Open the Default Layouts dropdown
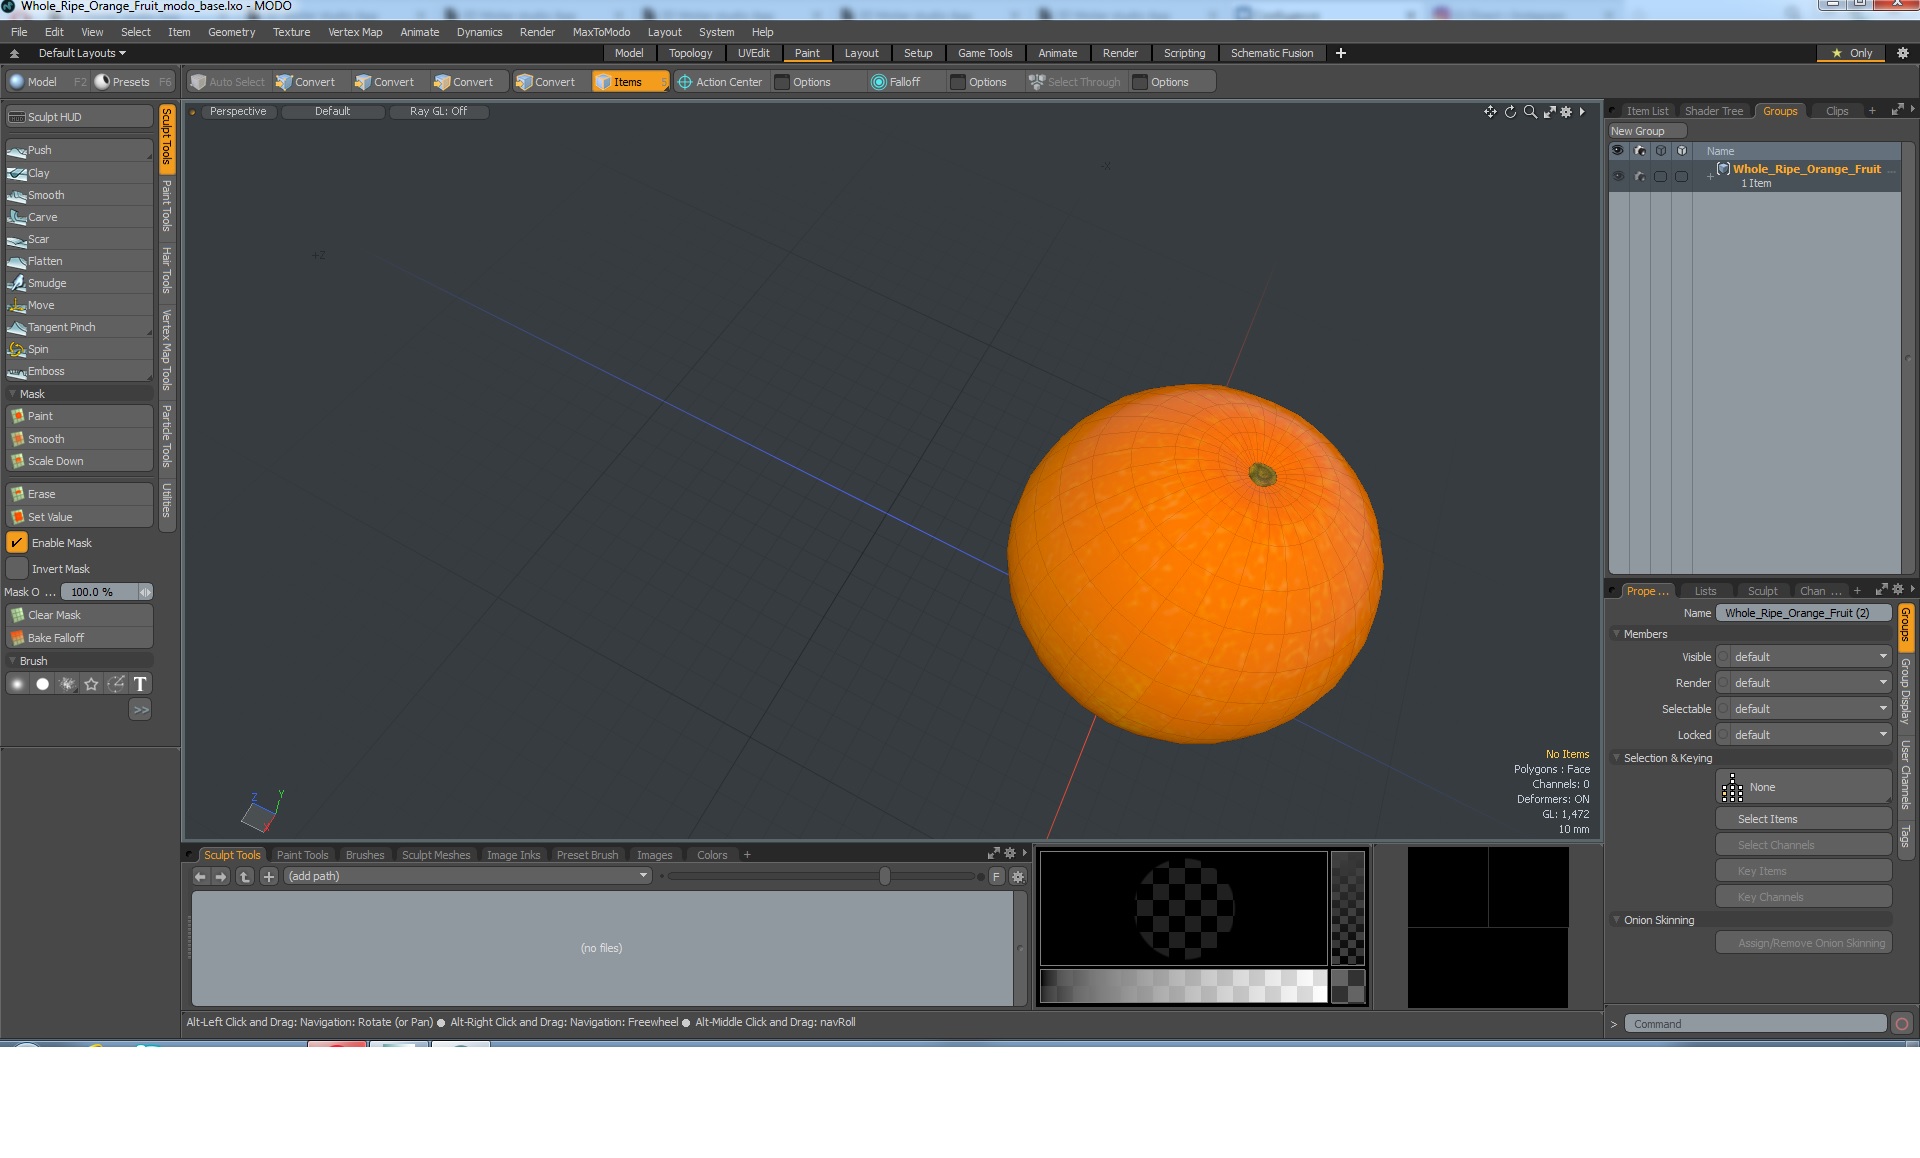Screen dimensions: 1920x1158 click(x=82, y=53)
